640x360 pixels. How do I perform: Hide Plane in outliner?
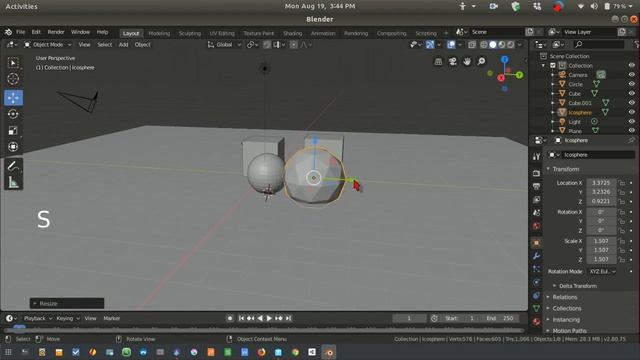631,131
